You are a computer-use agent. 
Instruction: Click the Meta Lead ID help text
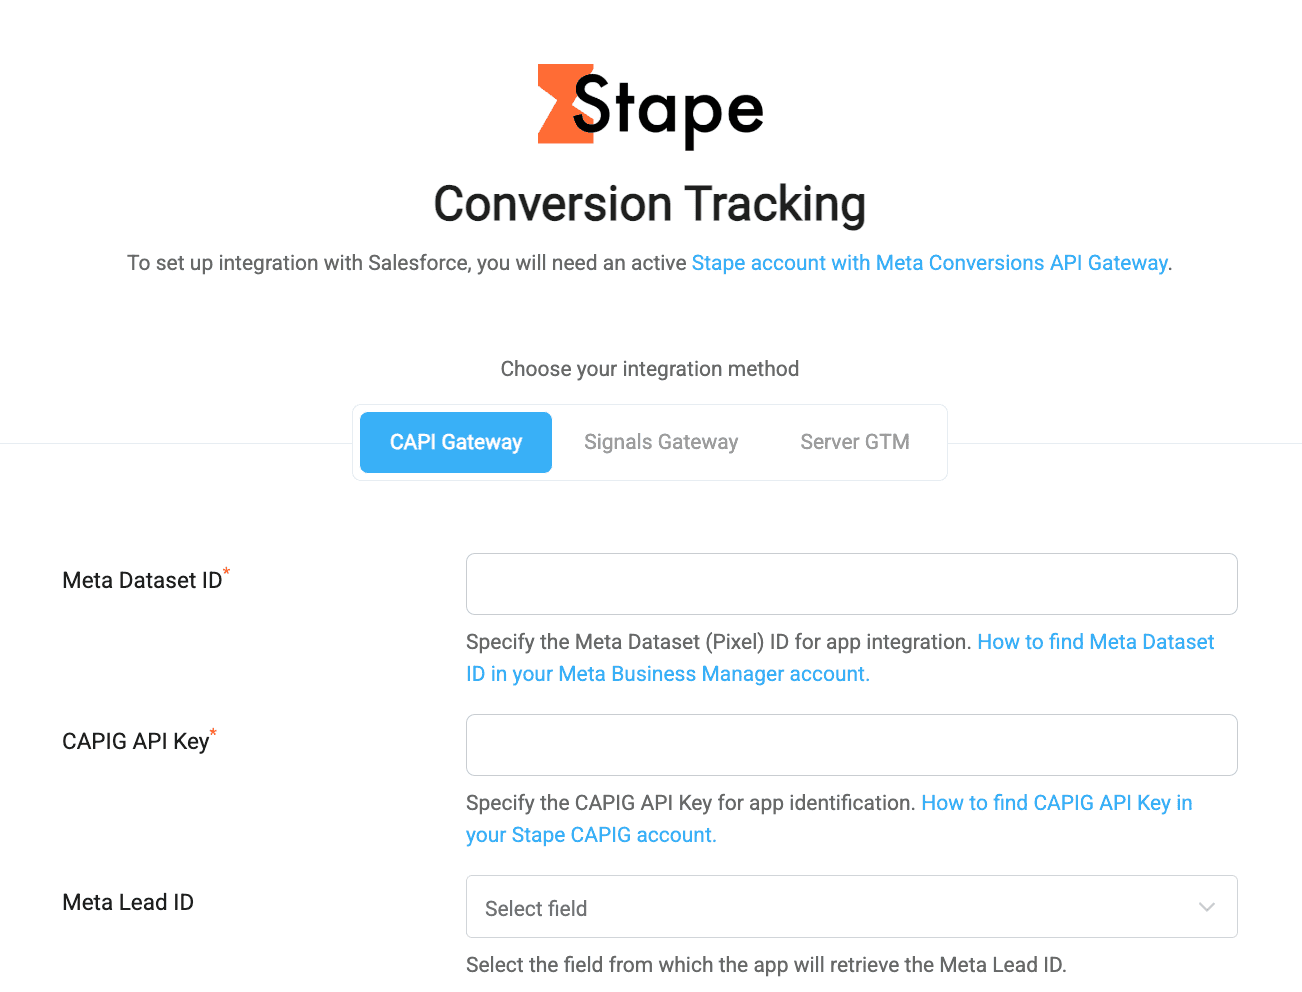click(766, 965)
